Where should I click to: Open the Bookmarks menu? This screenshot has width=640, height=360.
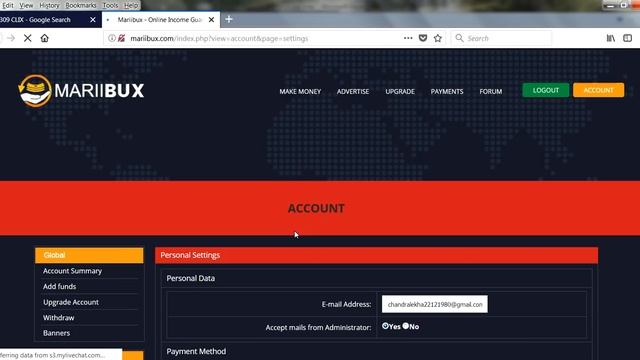(x=81, y=5)
